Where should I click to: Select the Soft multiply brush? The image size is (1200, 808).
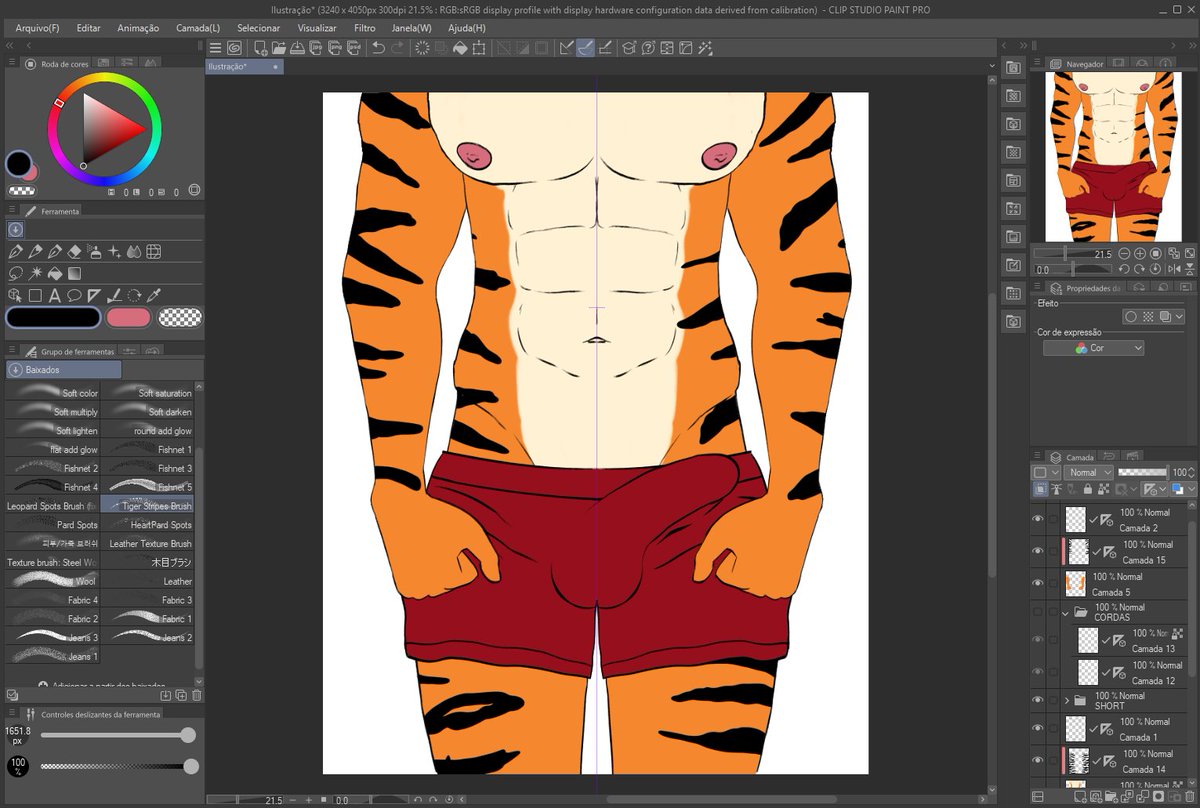point(53,412)
